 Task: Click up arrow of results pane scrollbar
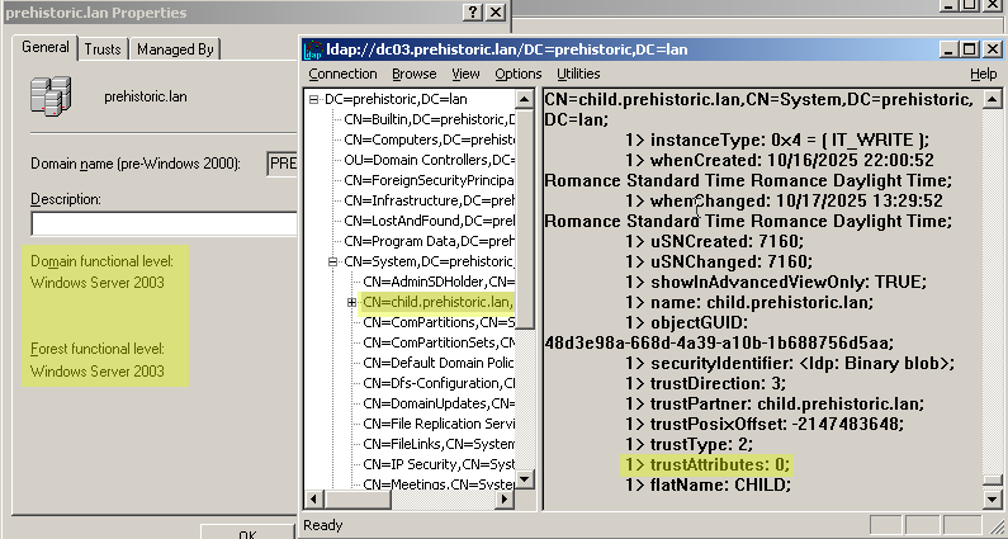(x=992, y=99)
